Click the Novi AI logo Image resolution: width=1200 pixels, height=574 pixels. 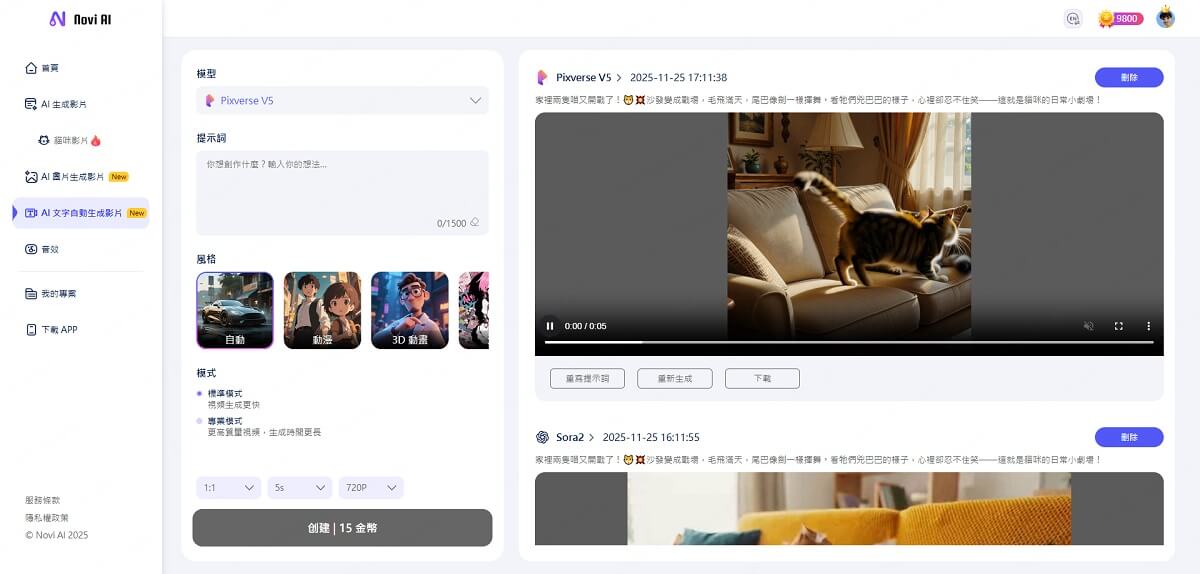[x=81, y=19]
